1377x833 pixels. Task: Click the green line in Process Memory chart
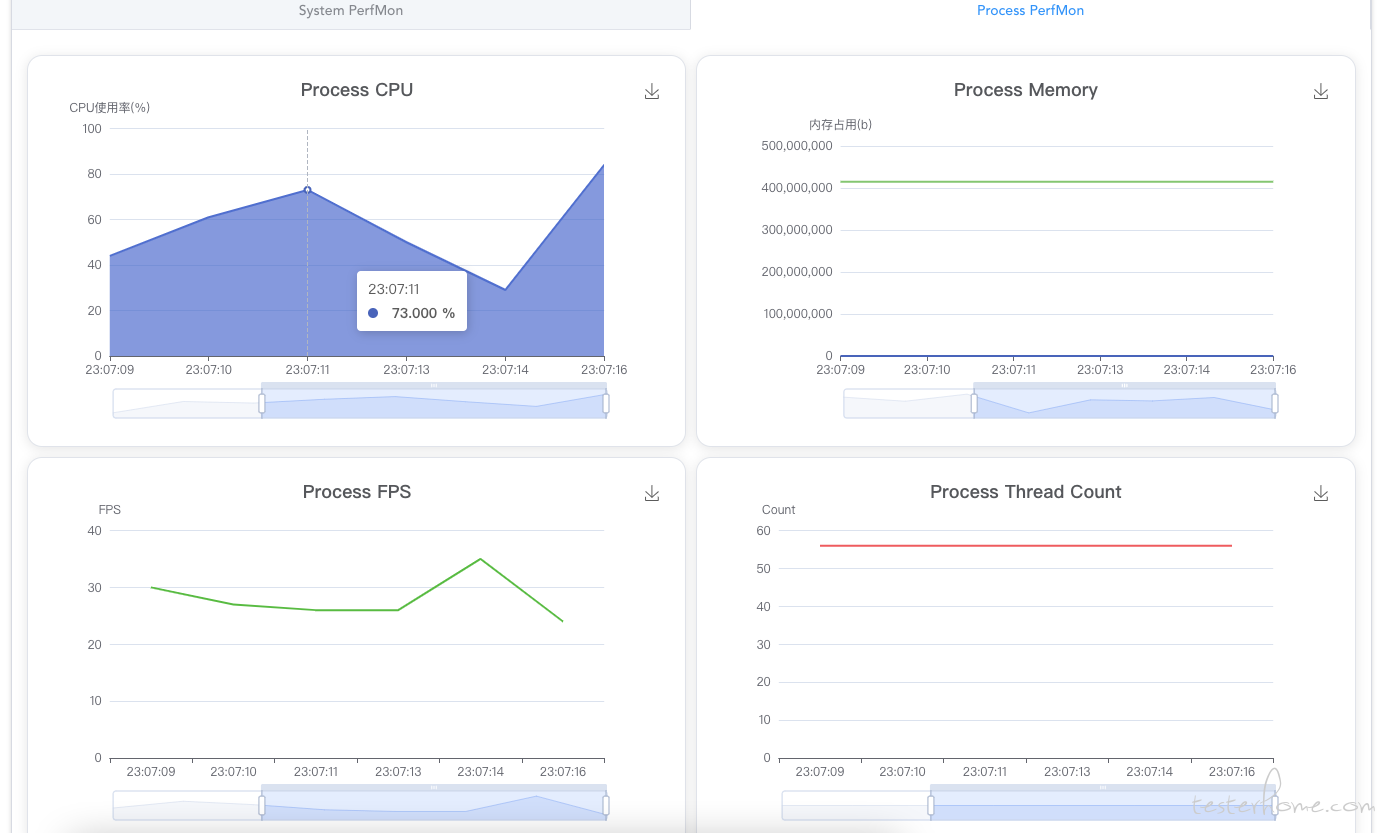(1056, 182)
